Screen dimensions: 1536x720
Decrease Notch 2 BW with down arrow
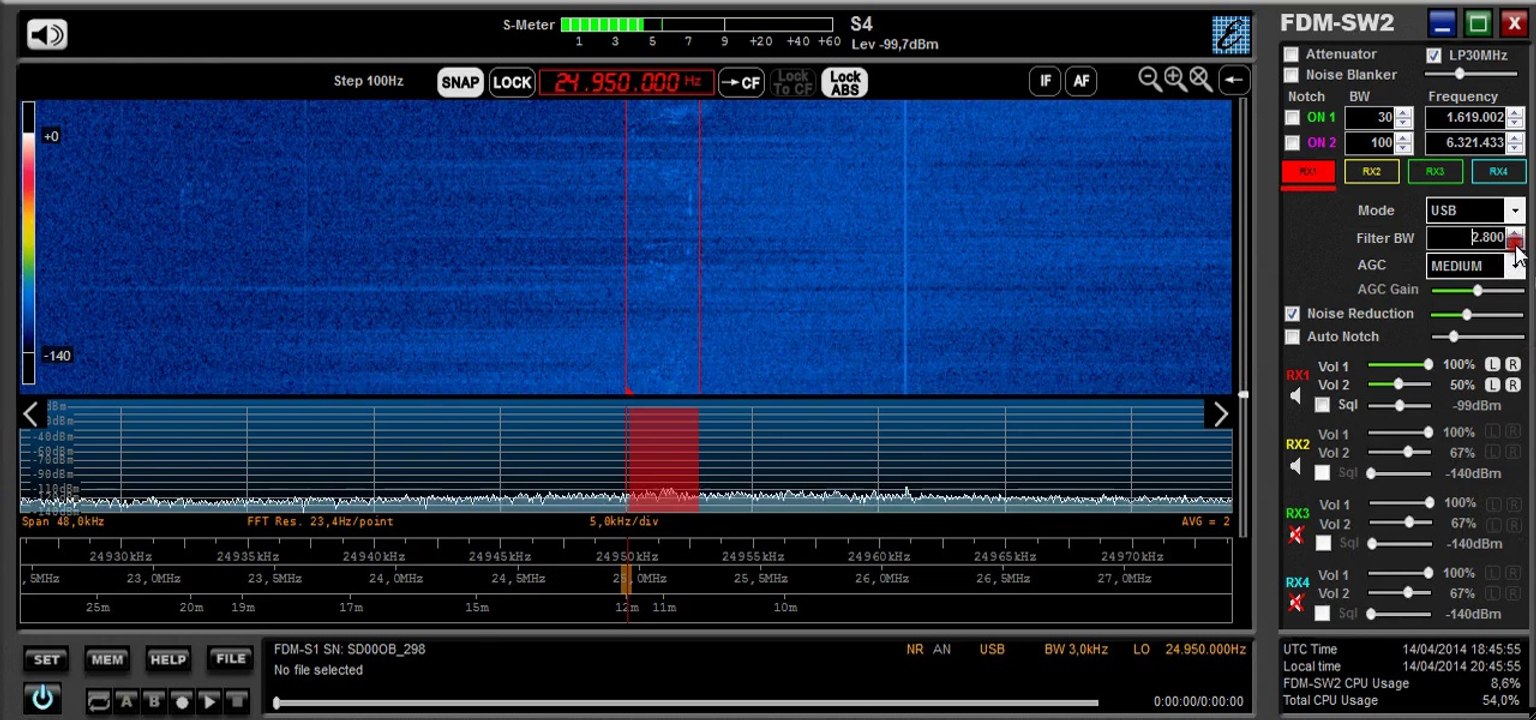point(1404,148)
